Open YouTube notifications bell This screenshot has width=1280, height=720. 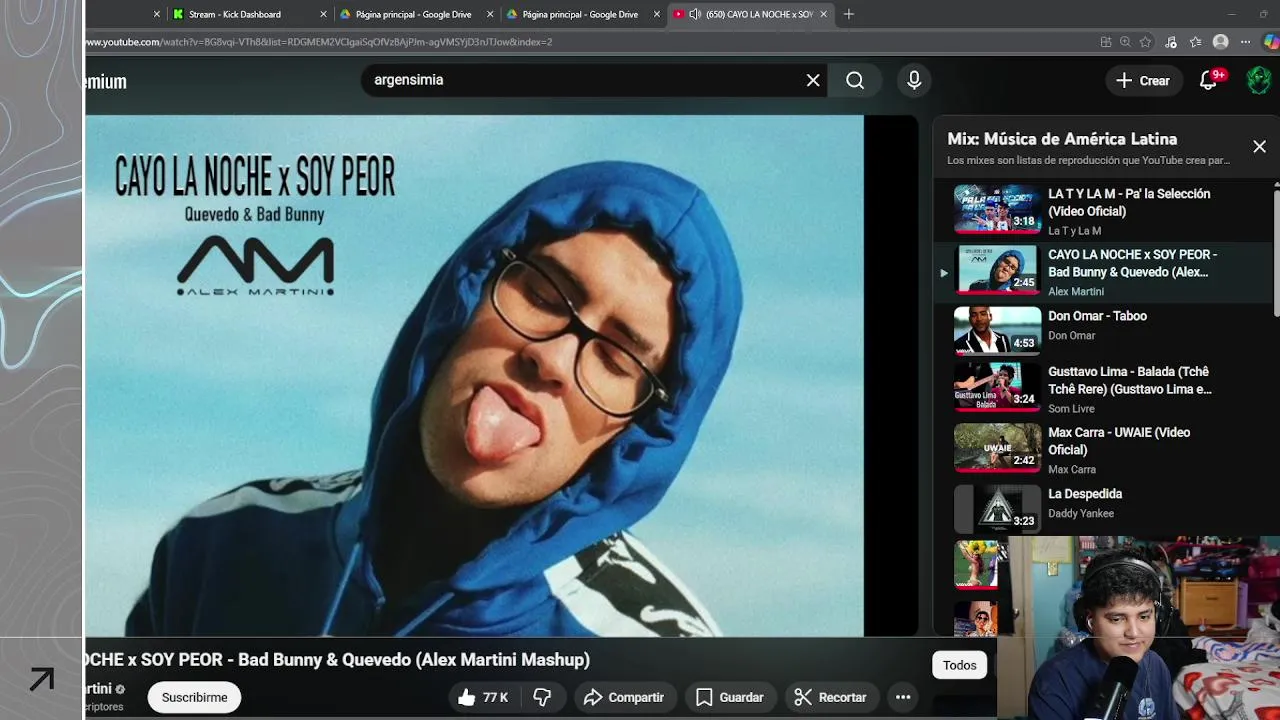click(x=1208, y=81)
